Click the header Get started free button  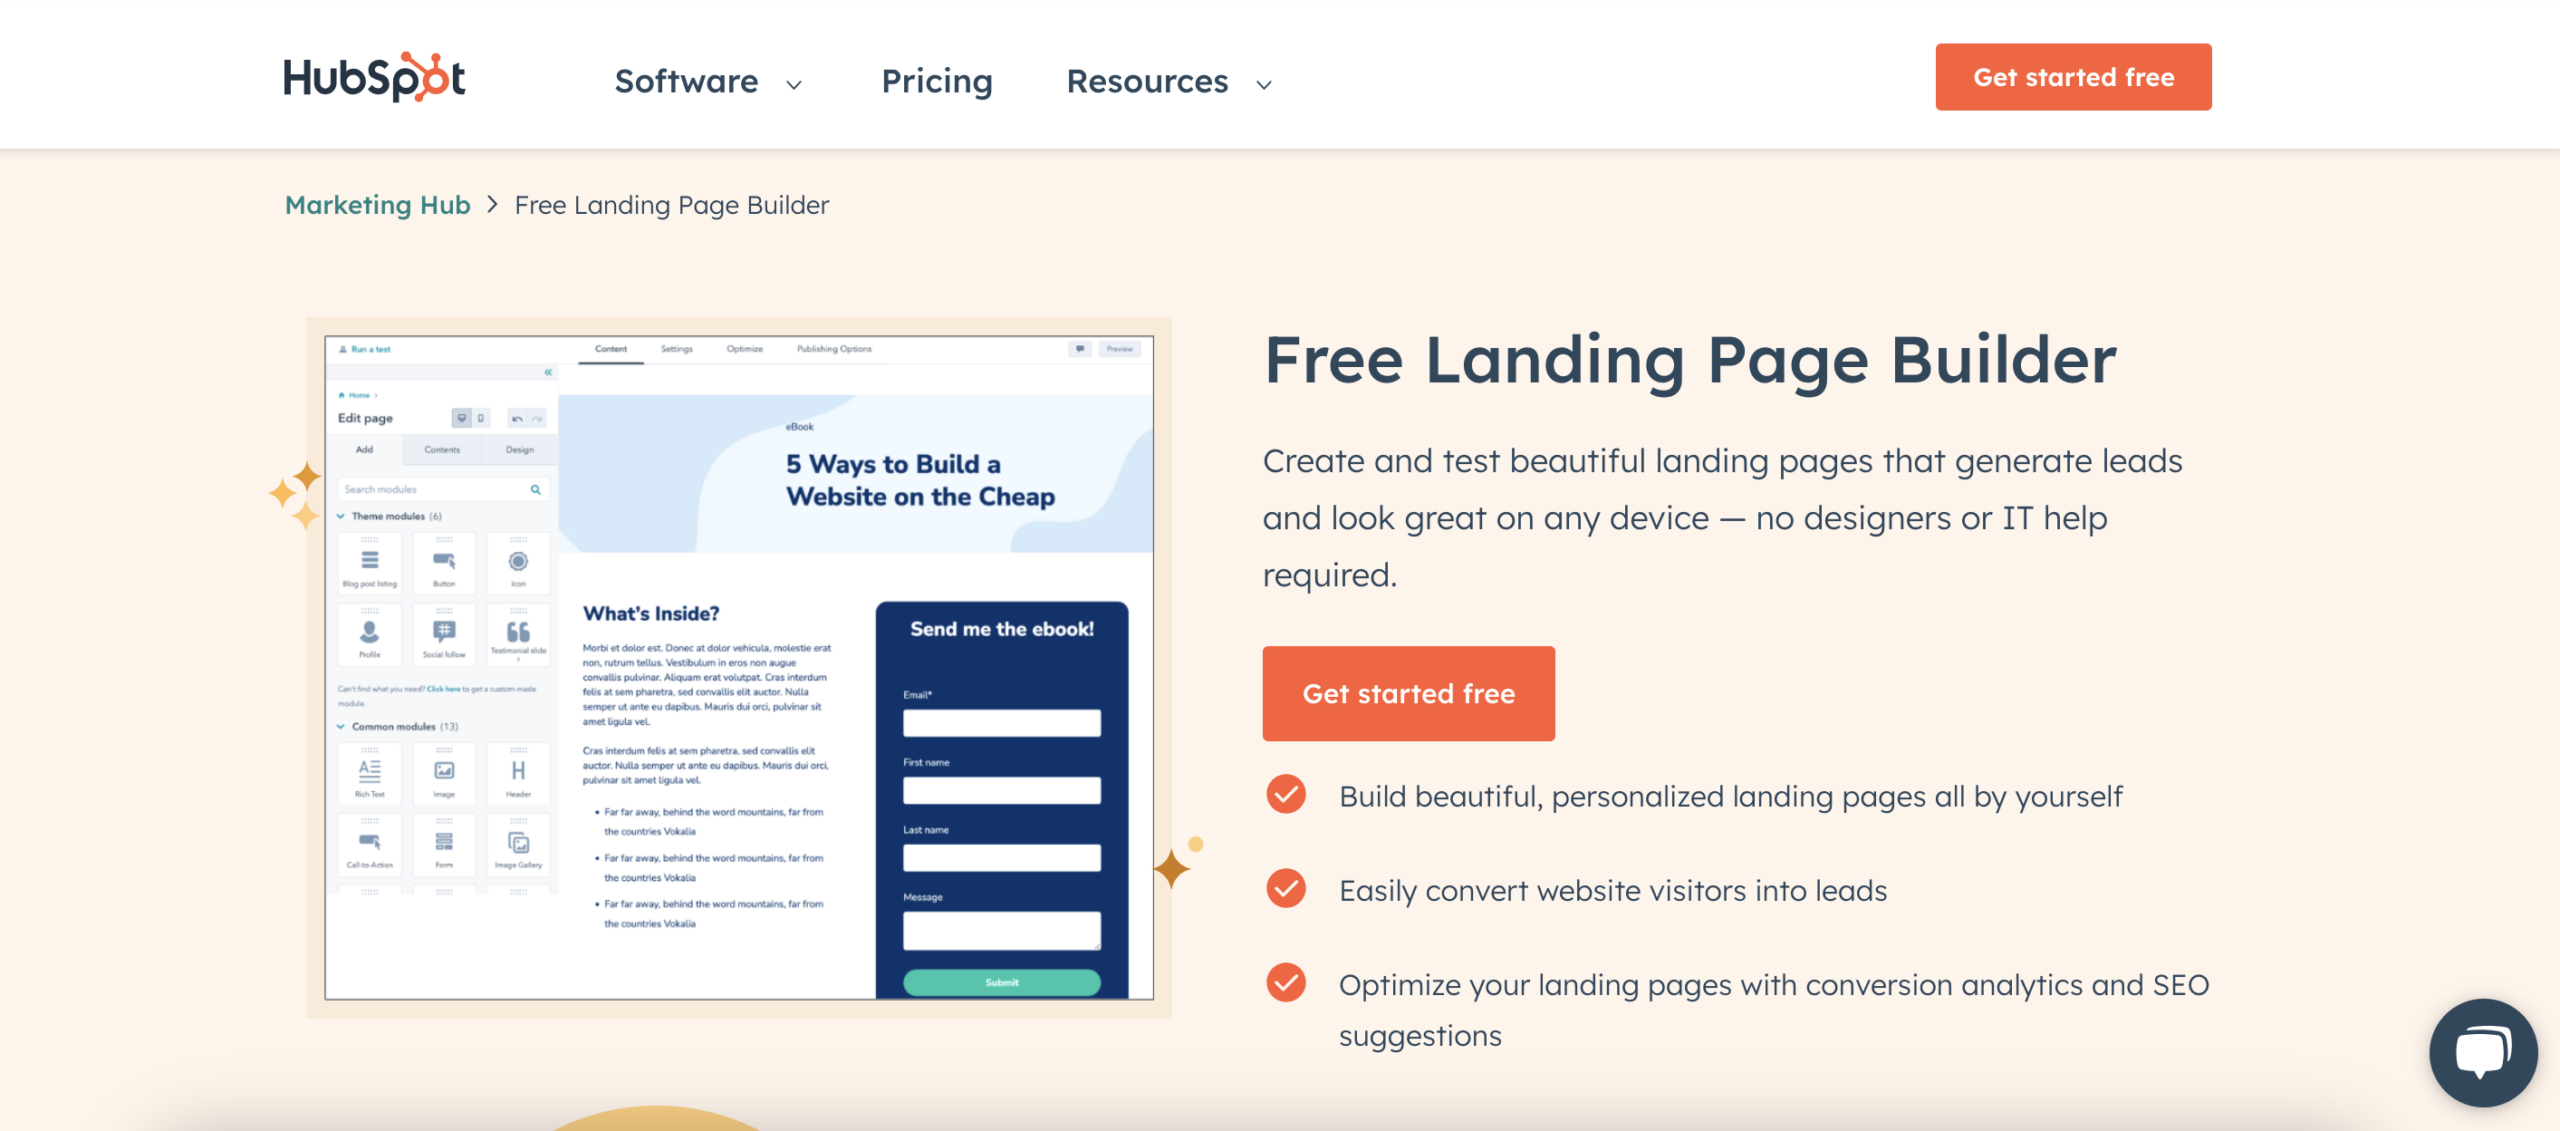2075,75
